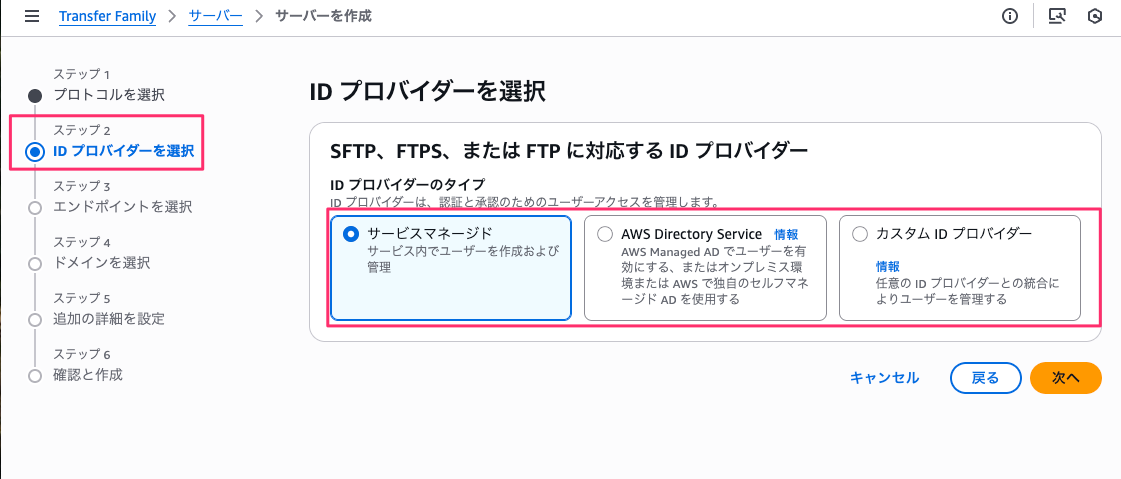Image resolution: width=1121 pixels, height=479 pixels.
Task: Click the orange 次へ button
Action: click(x=1066, y=377)
